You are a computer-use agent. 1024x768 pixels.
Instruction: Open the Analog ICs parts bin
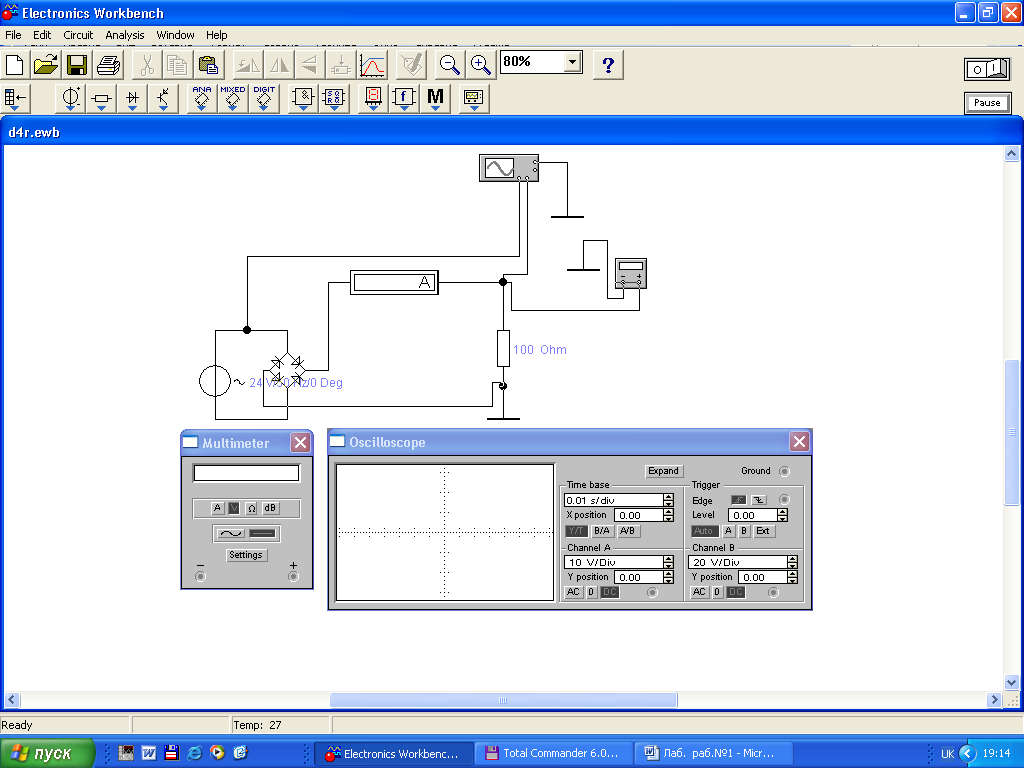pyautogui.click(x=202, y=99)
